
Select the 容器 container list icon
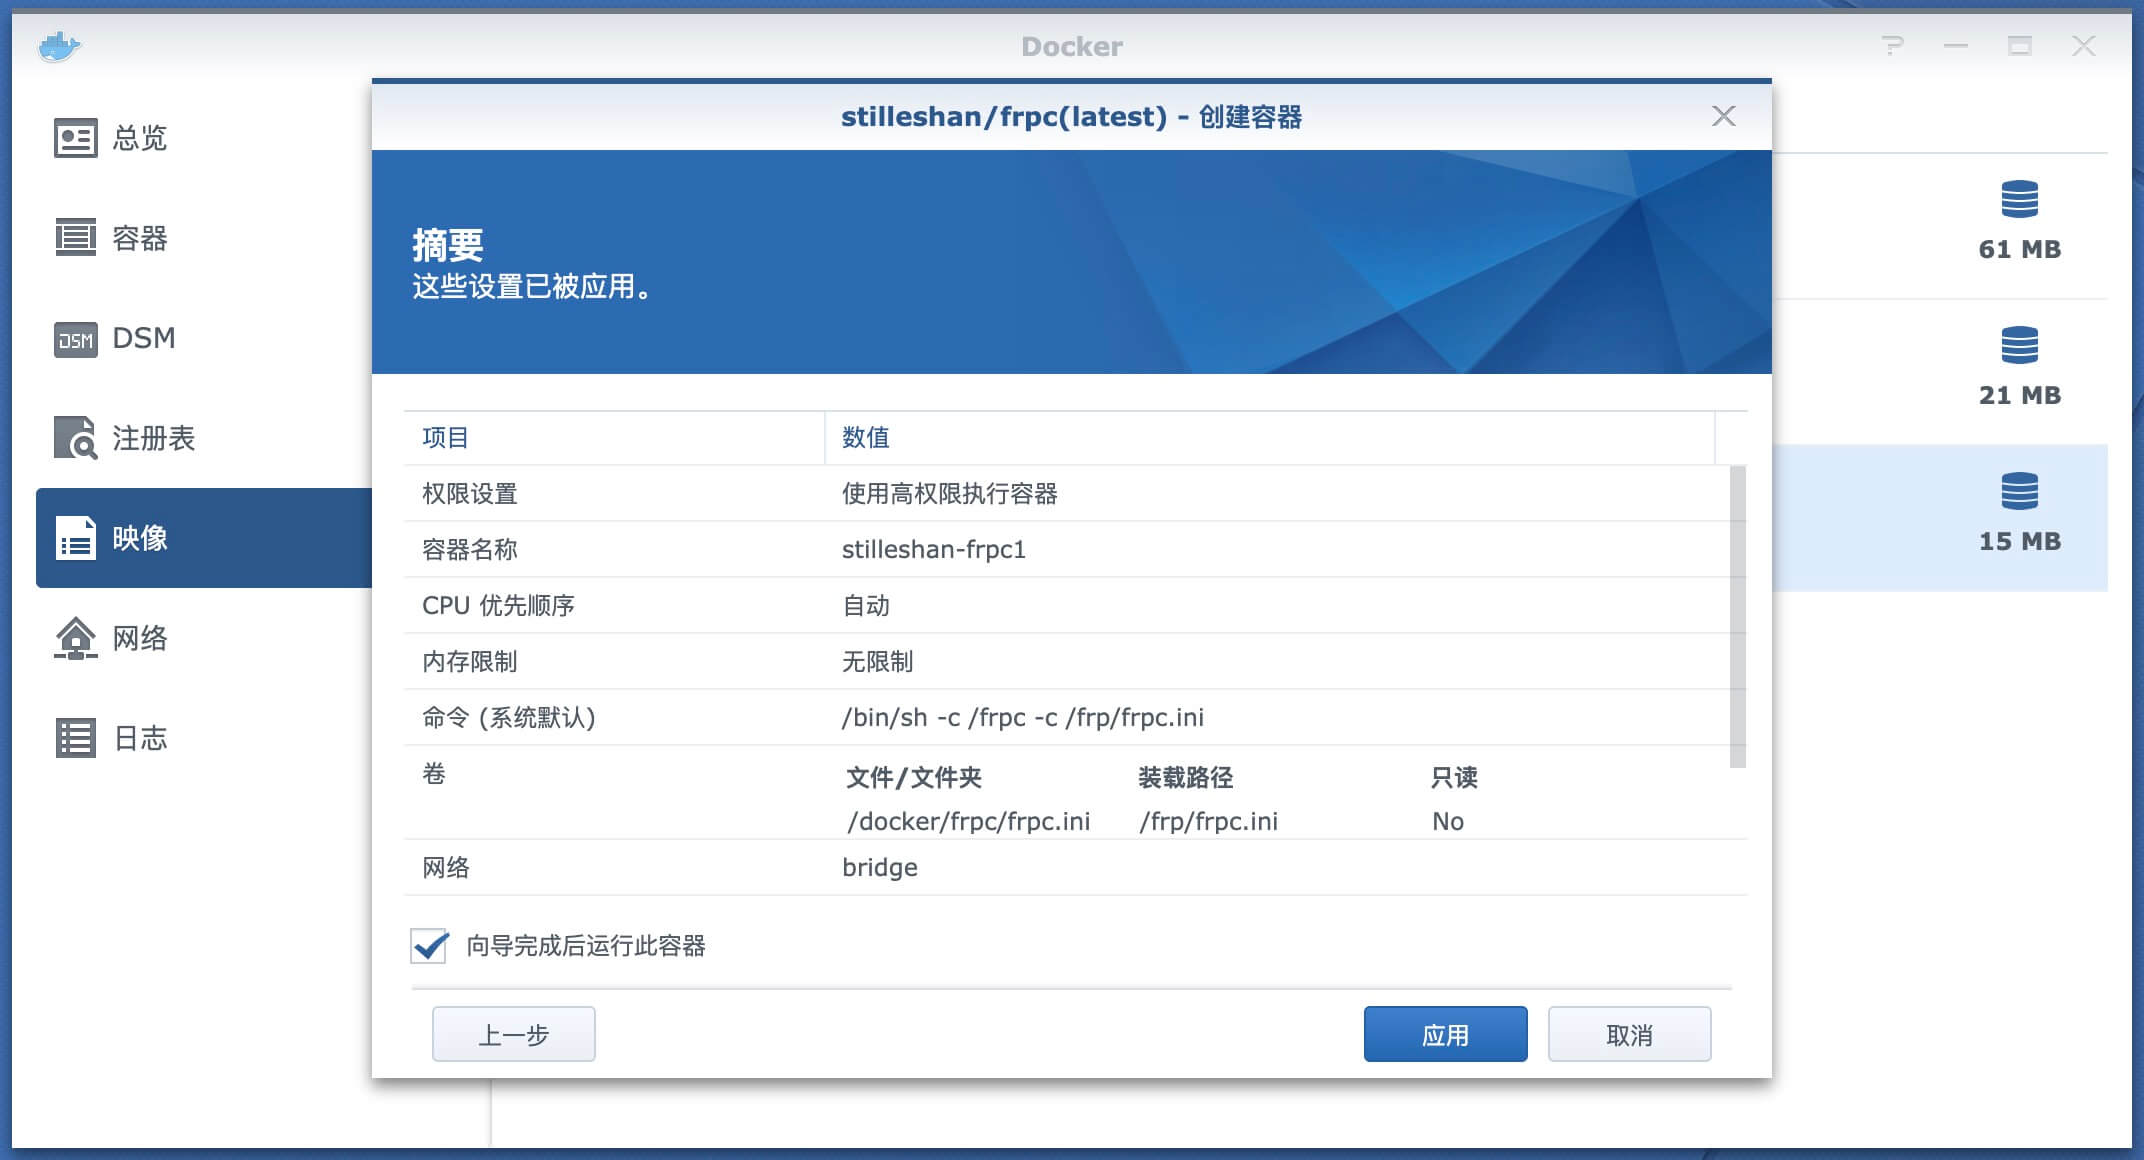click(x=75, y=238)
